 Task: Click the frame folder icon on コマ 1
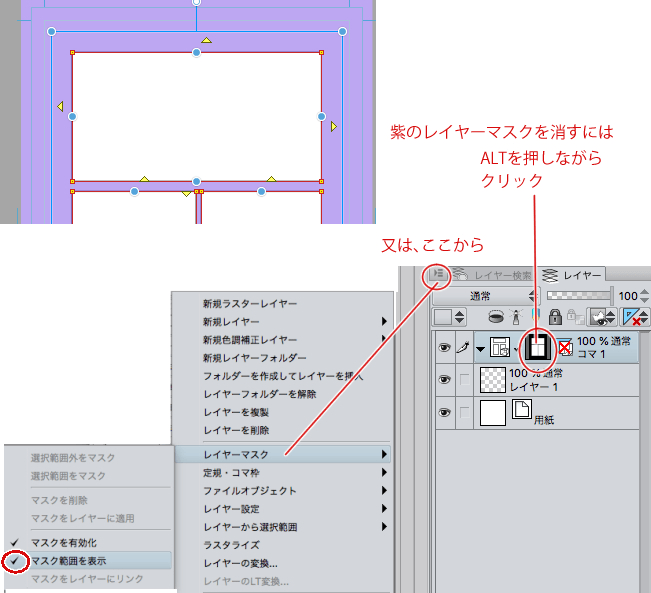tap(500, 348)
